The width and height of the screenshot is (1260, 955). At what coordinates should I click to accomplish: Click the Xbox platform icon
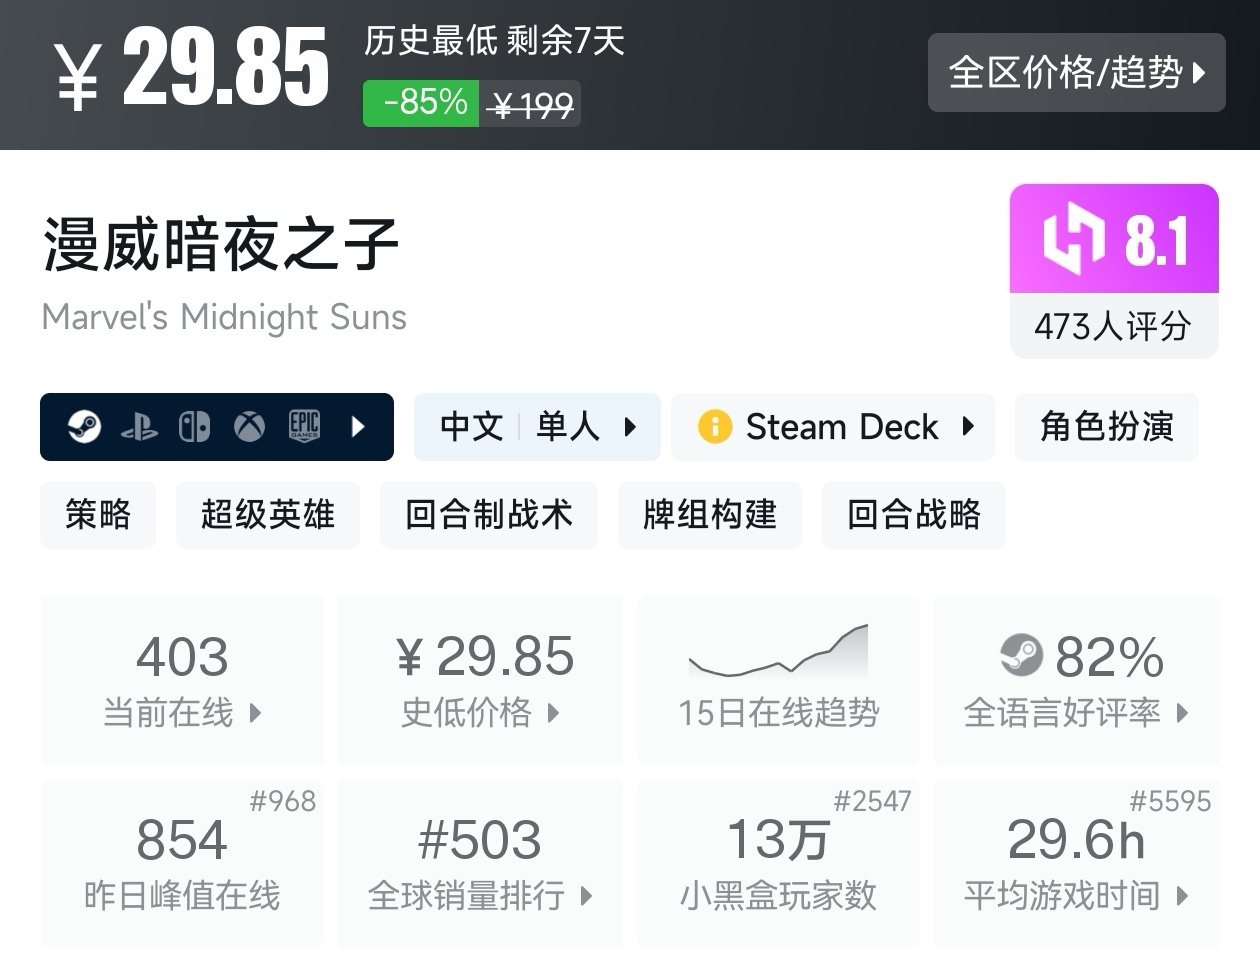[249, 427]
